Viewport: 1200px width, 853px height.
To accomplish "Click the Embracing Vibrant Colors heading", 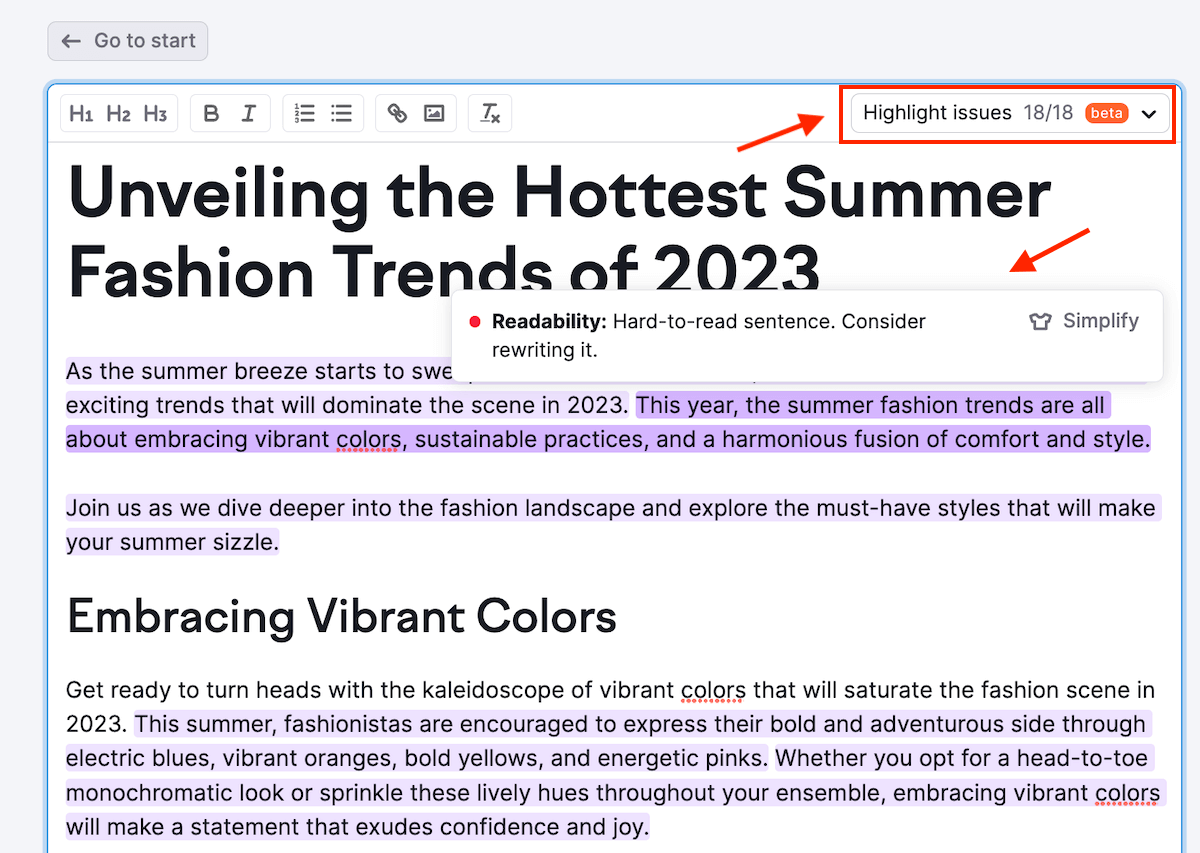I will point(341,617).
